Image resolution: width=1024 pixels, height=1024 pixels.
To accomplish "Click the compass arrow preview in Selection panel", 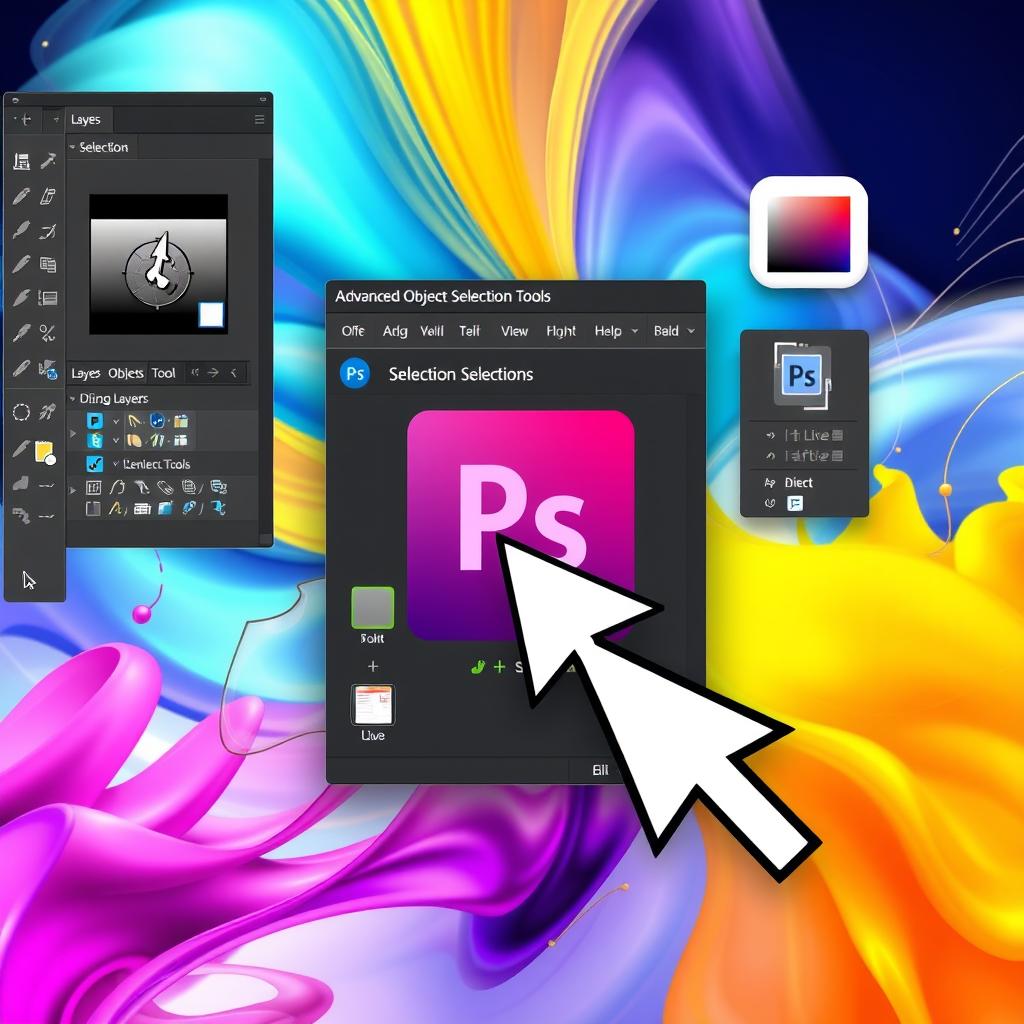I will (159, 264).
